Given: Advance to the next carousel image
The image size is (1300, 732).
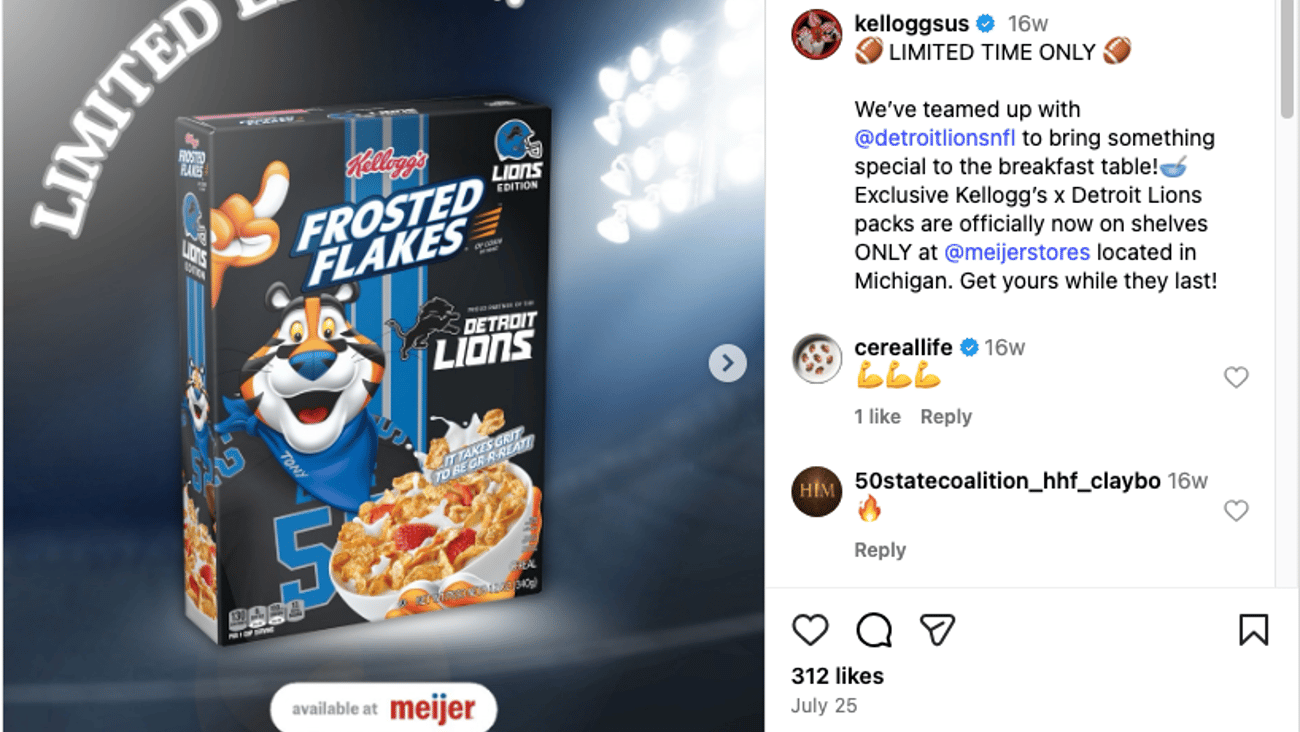Looking at the screenshot, I should point(727,362).
